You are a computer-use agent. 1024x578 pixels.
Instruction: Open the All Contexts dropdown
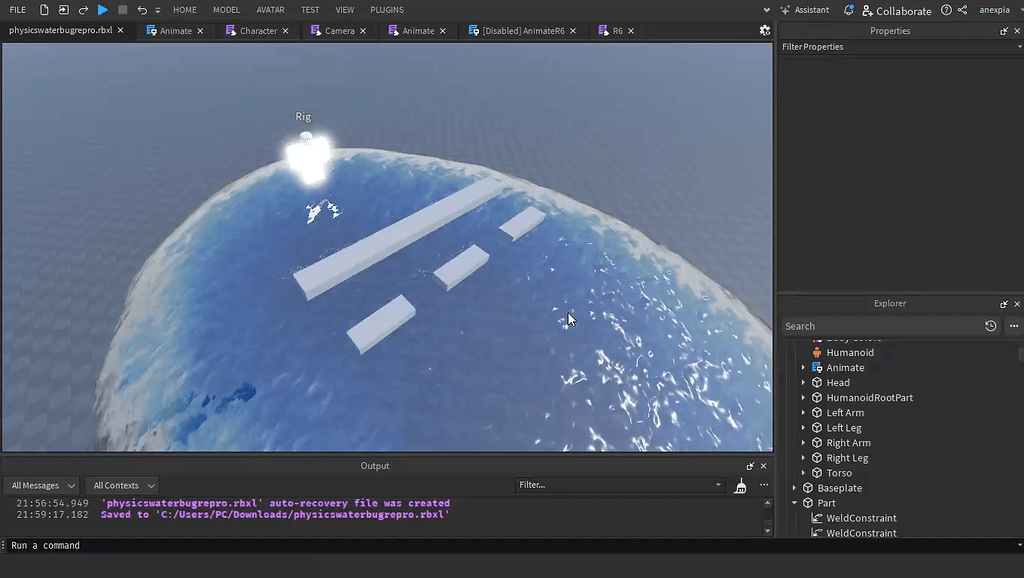click(122, 485)
